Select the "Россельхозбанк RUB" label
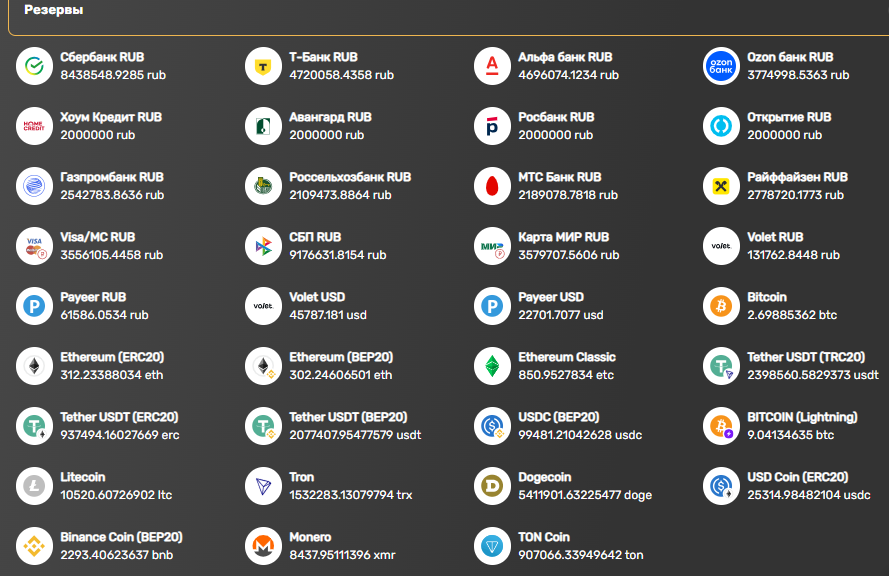Viewport: 889px width, 576px height. click(350, 177)
